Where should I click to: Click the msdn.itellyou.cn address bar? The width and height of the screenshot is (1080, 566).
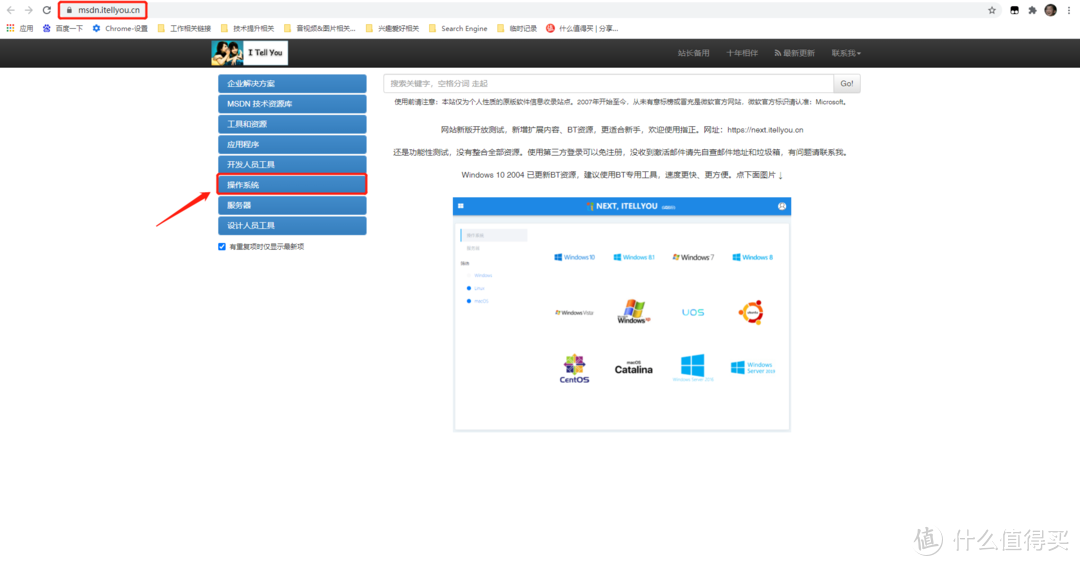[108, 10]
